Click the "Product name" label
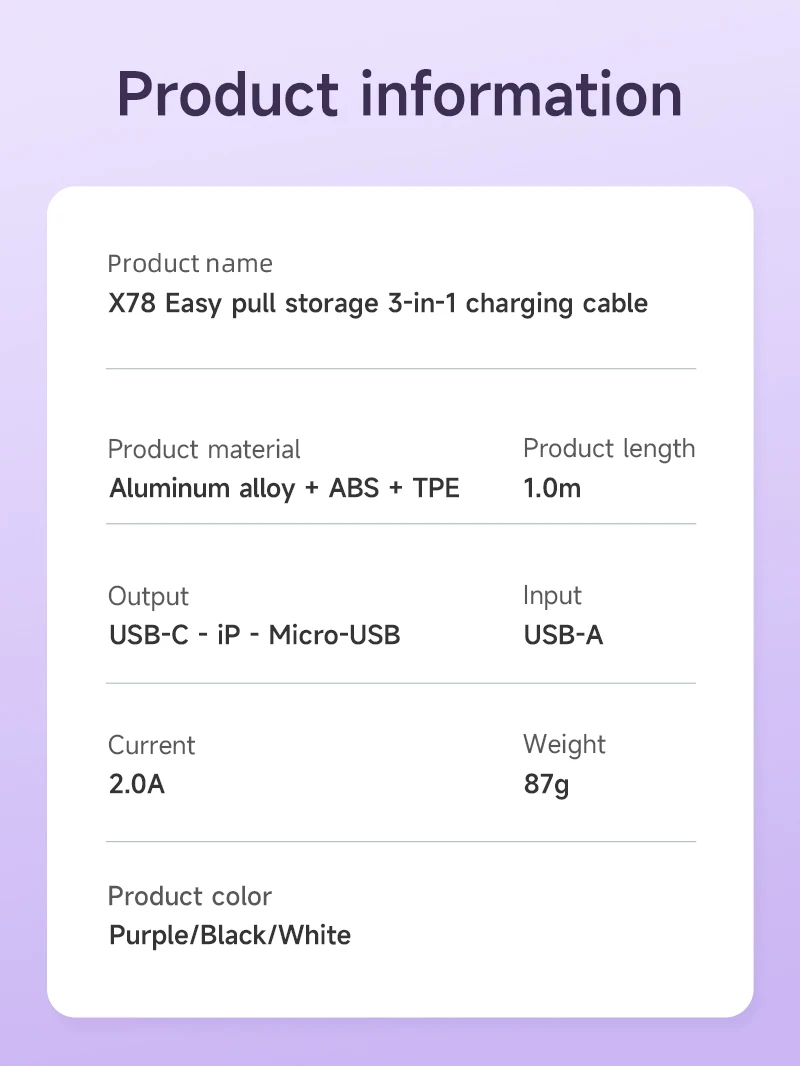The width and height of the screenshot is (800, 1066). [x=190, y=264]
